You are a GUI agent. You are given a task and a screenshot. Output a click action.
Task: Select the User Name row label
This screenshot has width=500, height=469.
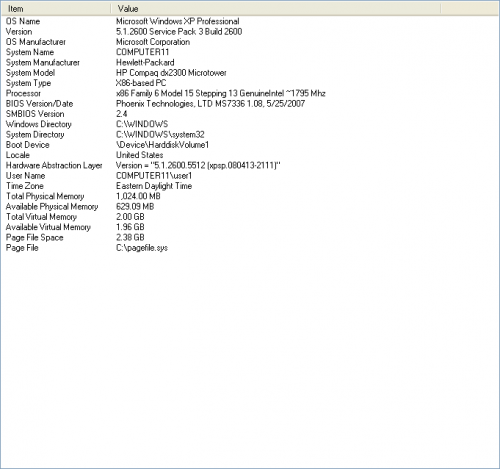click(x=25, y=176)
